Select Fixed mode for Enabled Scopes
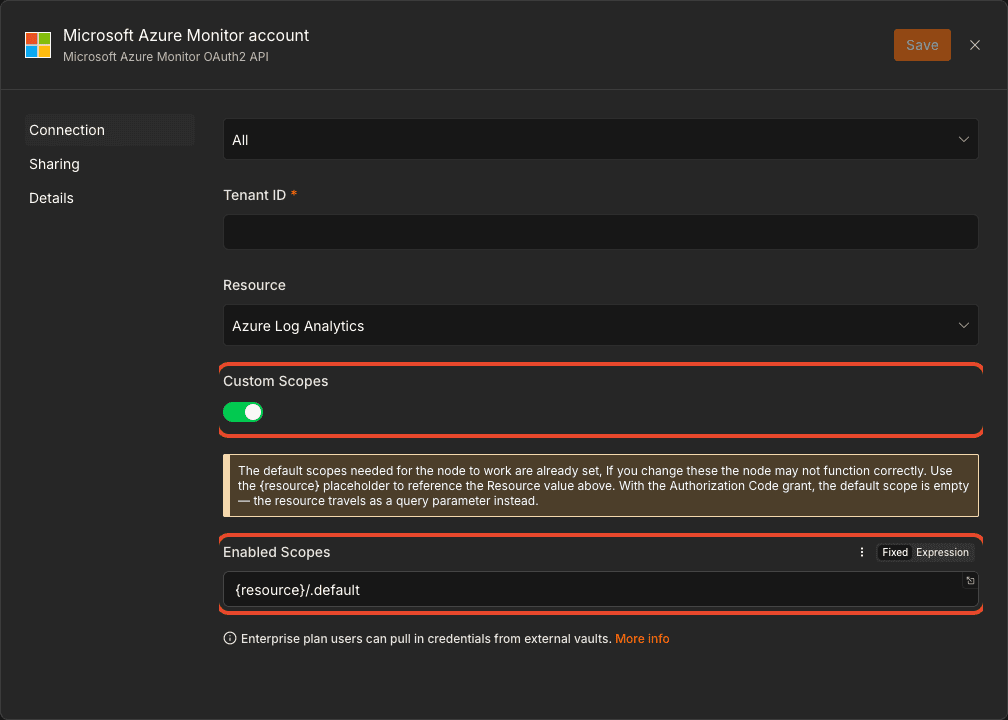1008x720 pixels. (894, 552)
